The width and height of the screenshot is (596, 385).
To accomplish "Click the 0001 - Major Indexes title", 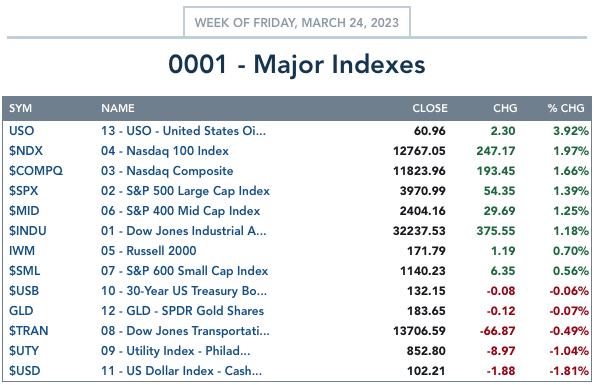I will 297,64.
